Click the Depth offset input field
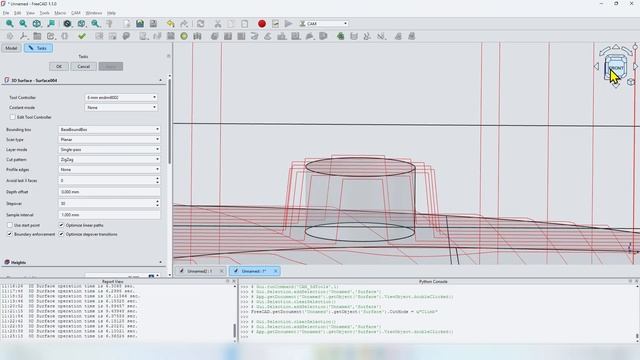640x360 pixels. [109, 192]
